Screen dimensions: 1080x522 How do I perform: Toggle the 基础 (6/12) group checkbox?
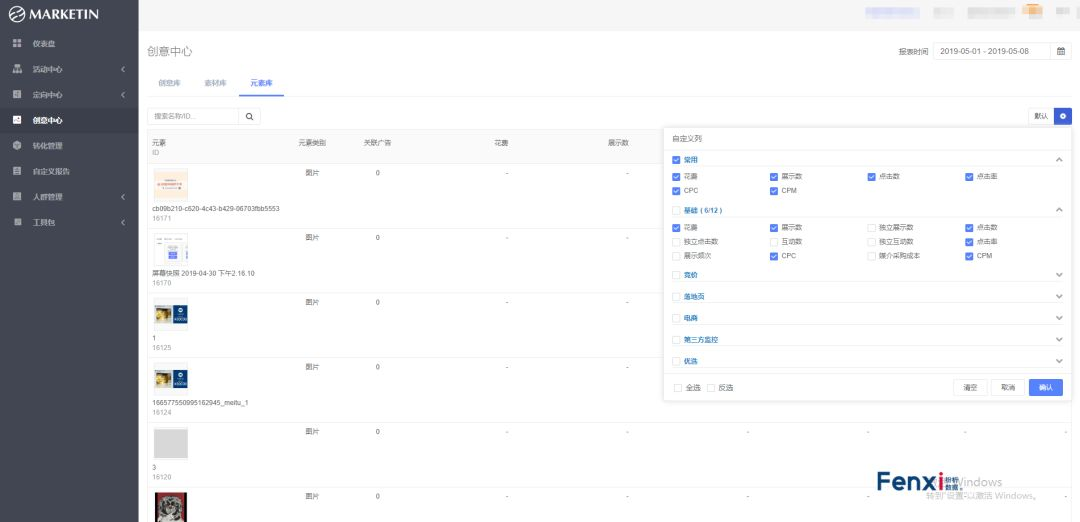pos(676,210)
